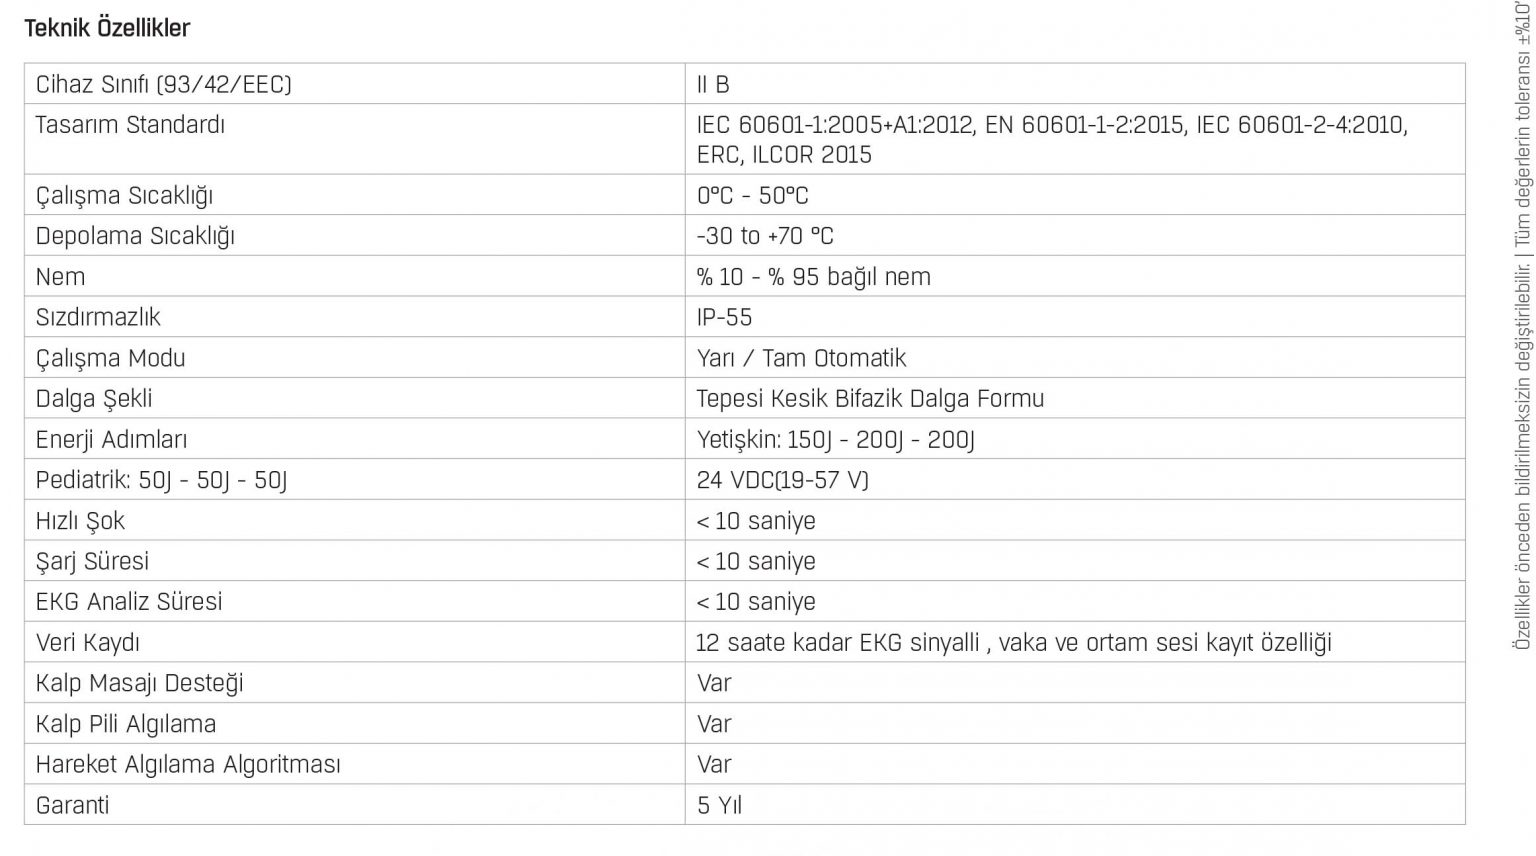This screenshot has height=856, width=1536.
Task: Click the IEC 60601-1:2005 standards text
Action: tap(1052, 140)
